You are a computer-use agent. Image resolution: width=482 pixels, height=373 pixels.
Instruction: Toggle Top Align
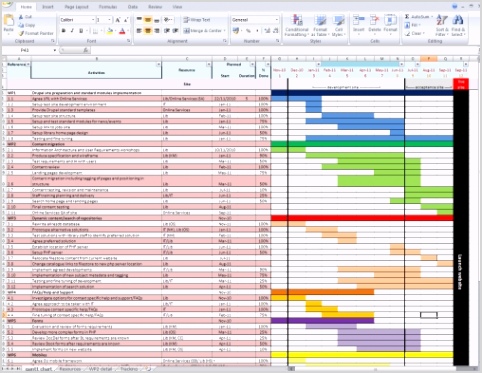tap(139, 20)
